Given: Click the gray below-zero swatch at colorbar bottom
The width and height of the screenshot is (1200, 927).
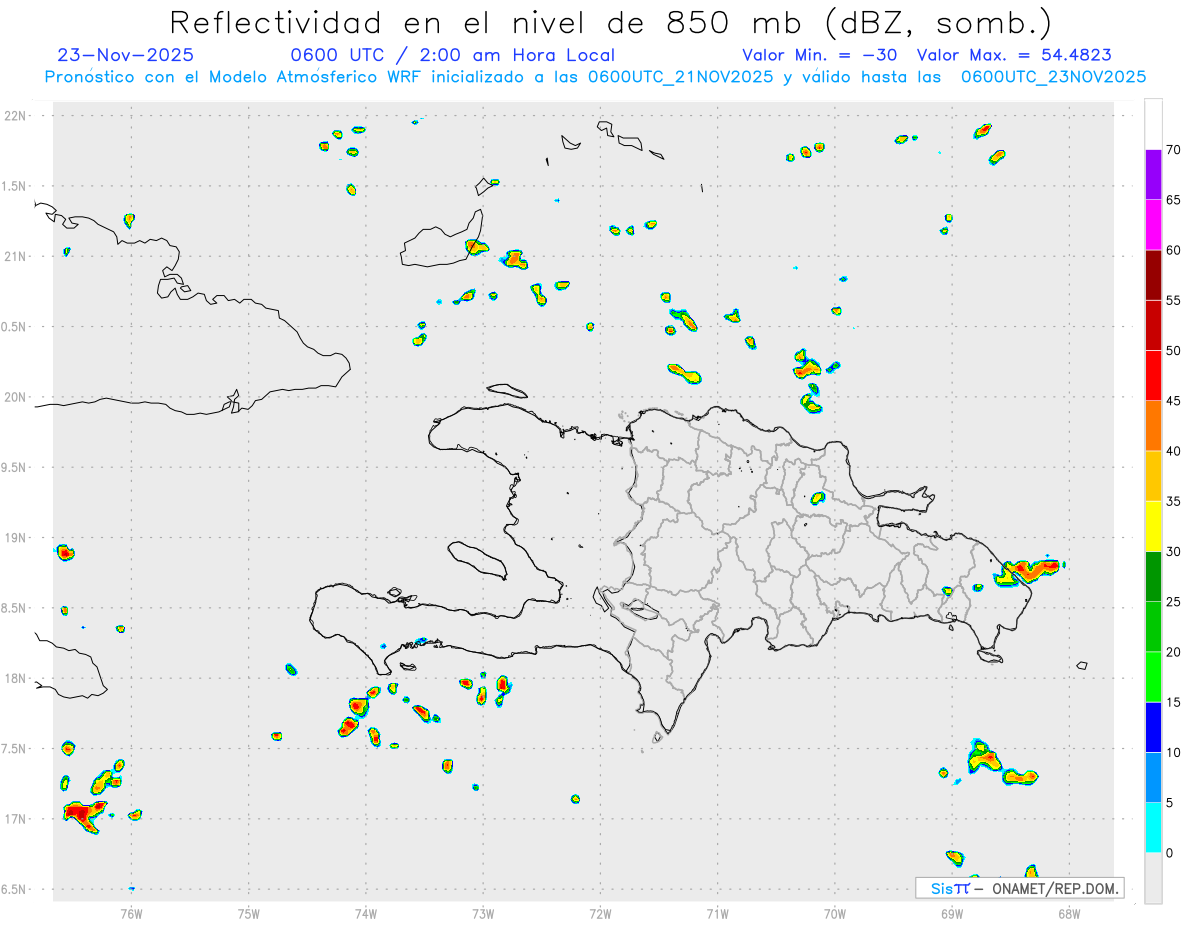Looking at the screenshot, I should (1153, 878).
